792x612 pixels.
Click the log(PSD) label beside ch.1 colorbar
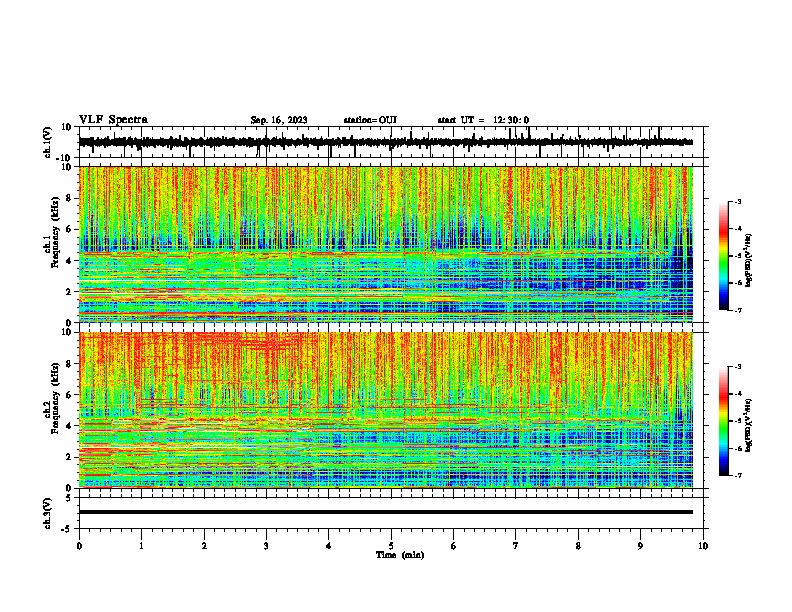coord(749,261)
